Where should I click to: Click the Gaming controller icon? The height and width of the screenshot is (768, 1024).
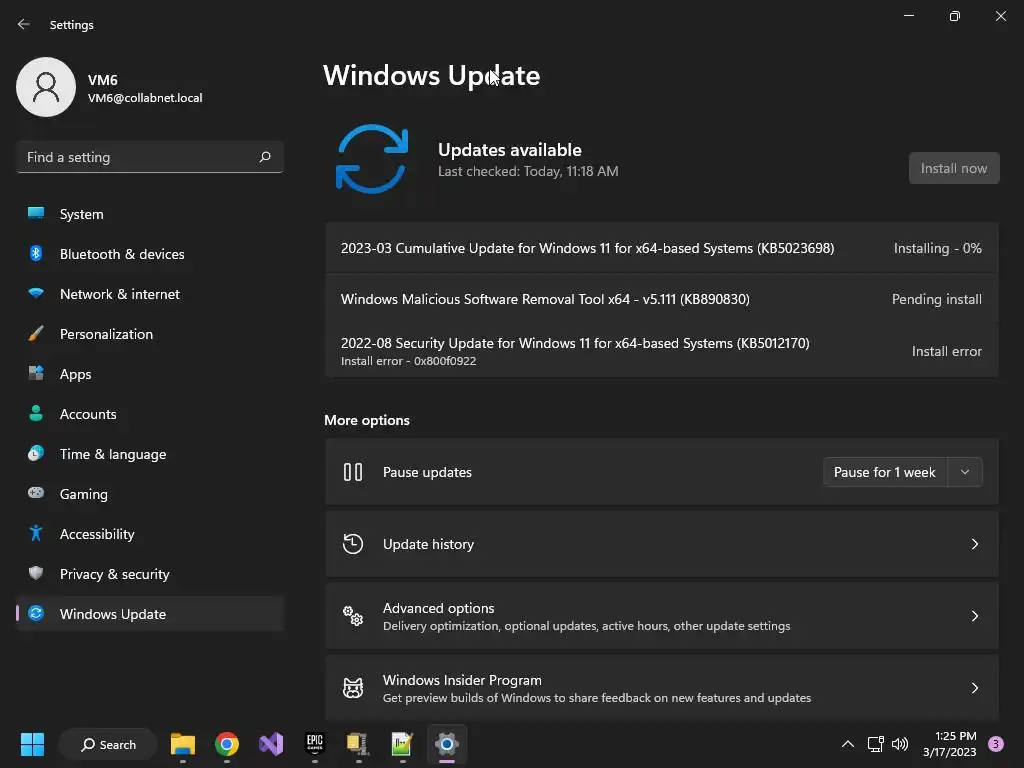tap(36, 493)
